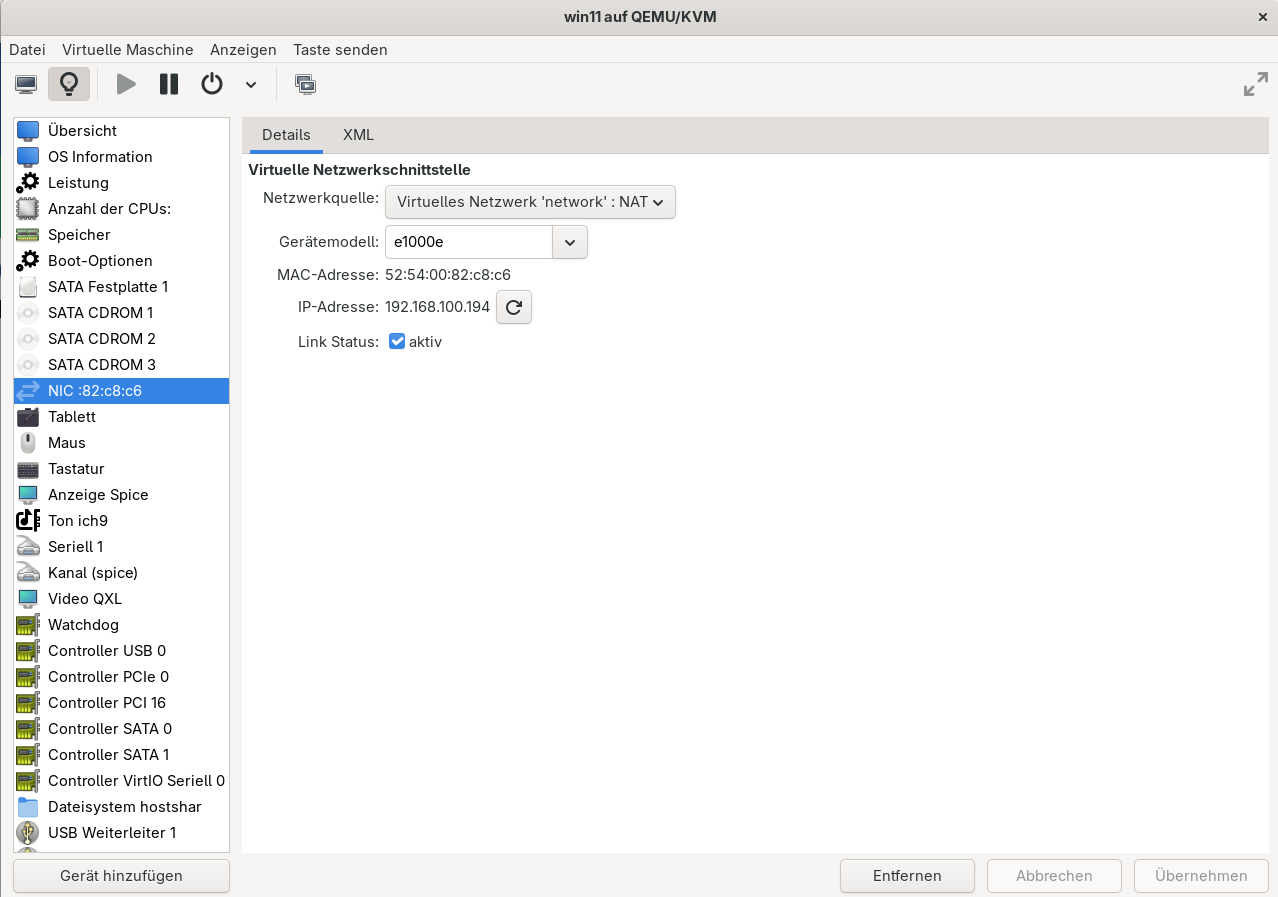Select the Watchdog device

[121, 625]
